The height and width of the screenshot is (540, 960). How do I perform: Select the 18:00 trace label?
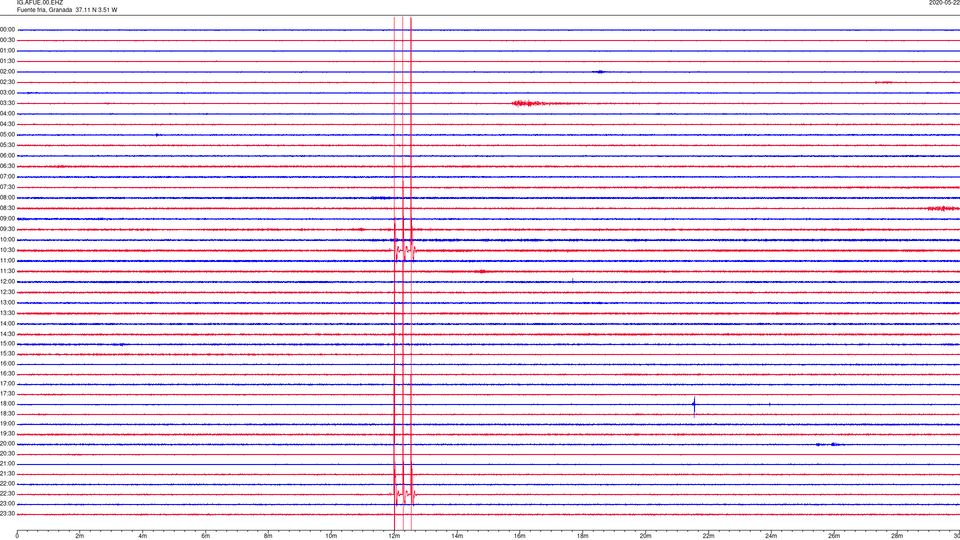8,404
